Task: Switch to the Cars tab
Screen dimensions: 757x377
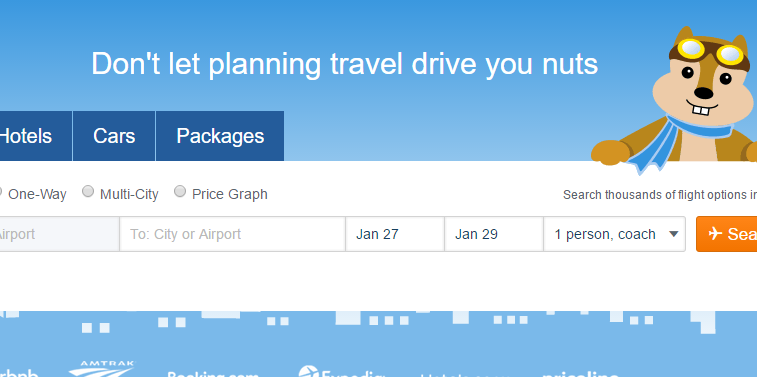Action: 114,136
